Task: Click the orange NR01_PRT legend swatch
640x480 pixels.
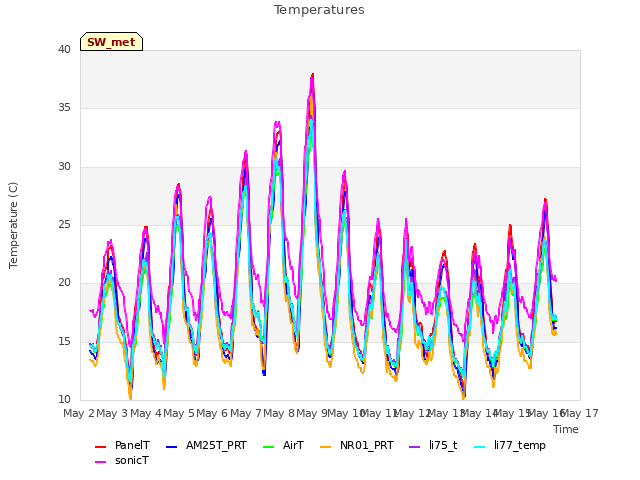Action: click(x=325, y=447)
